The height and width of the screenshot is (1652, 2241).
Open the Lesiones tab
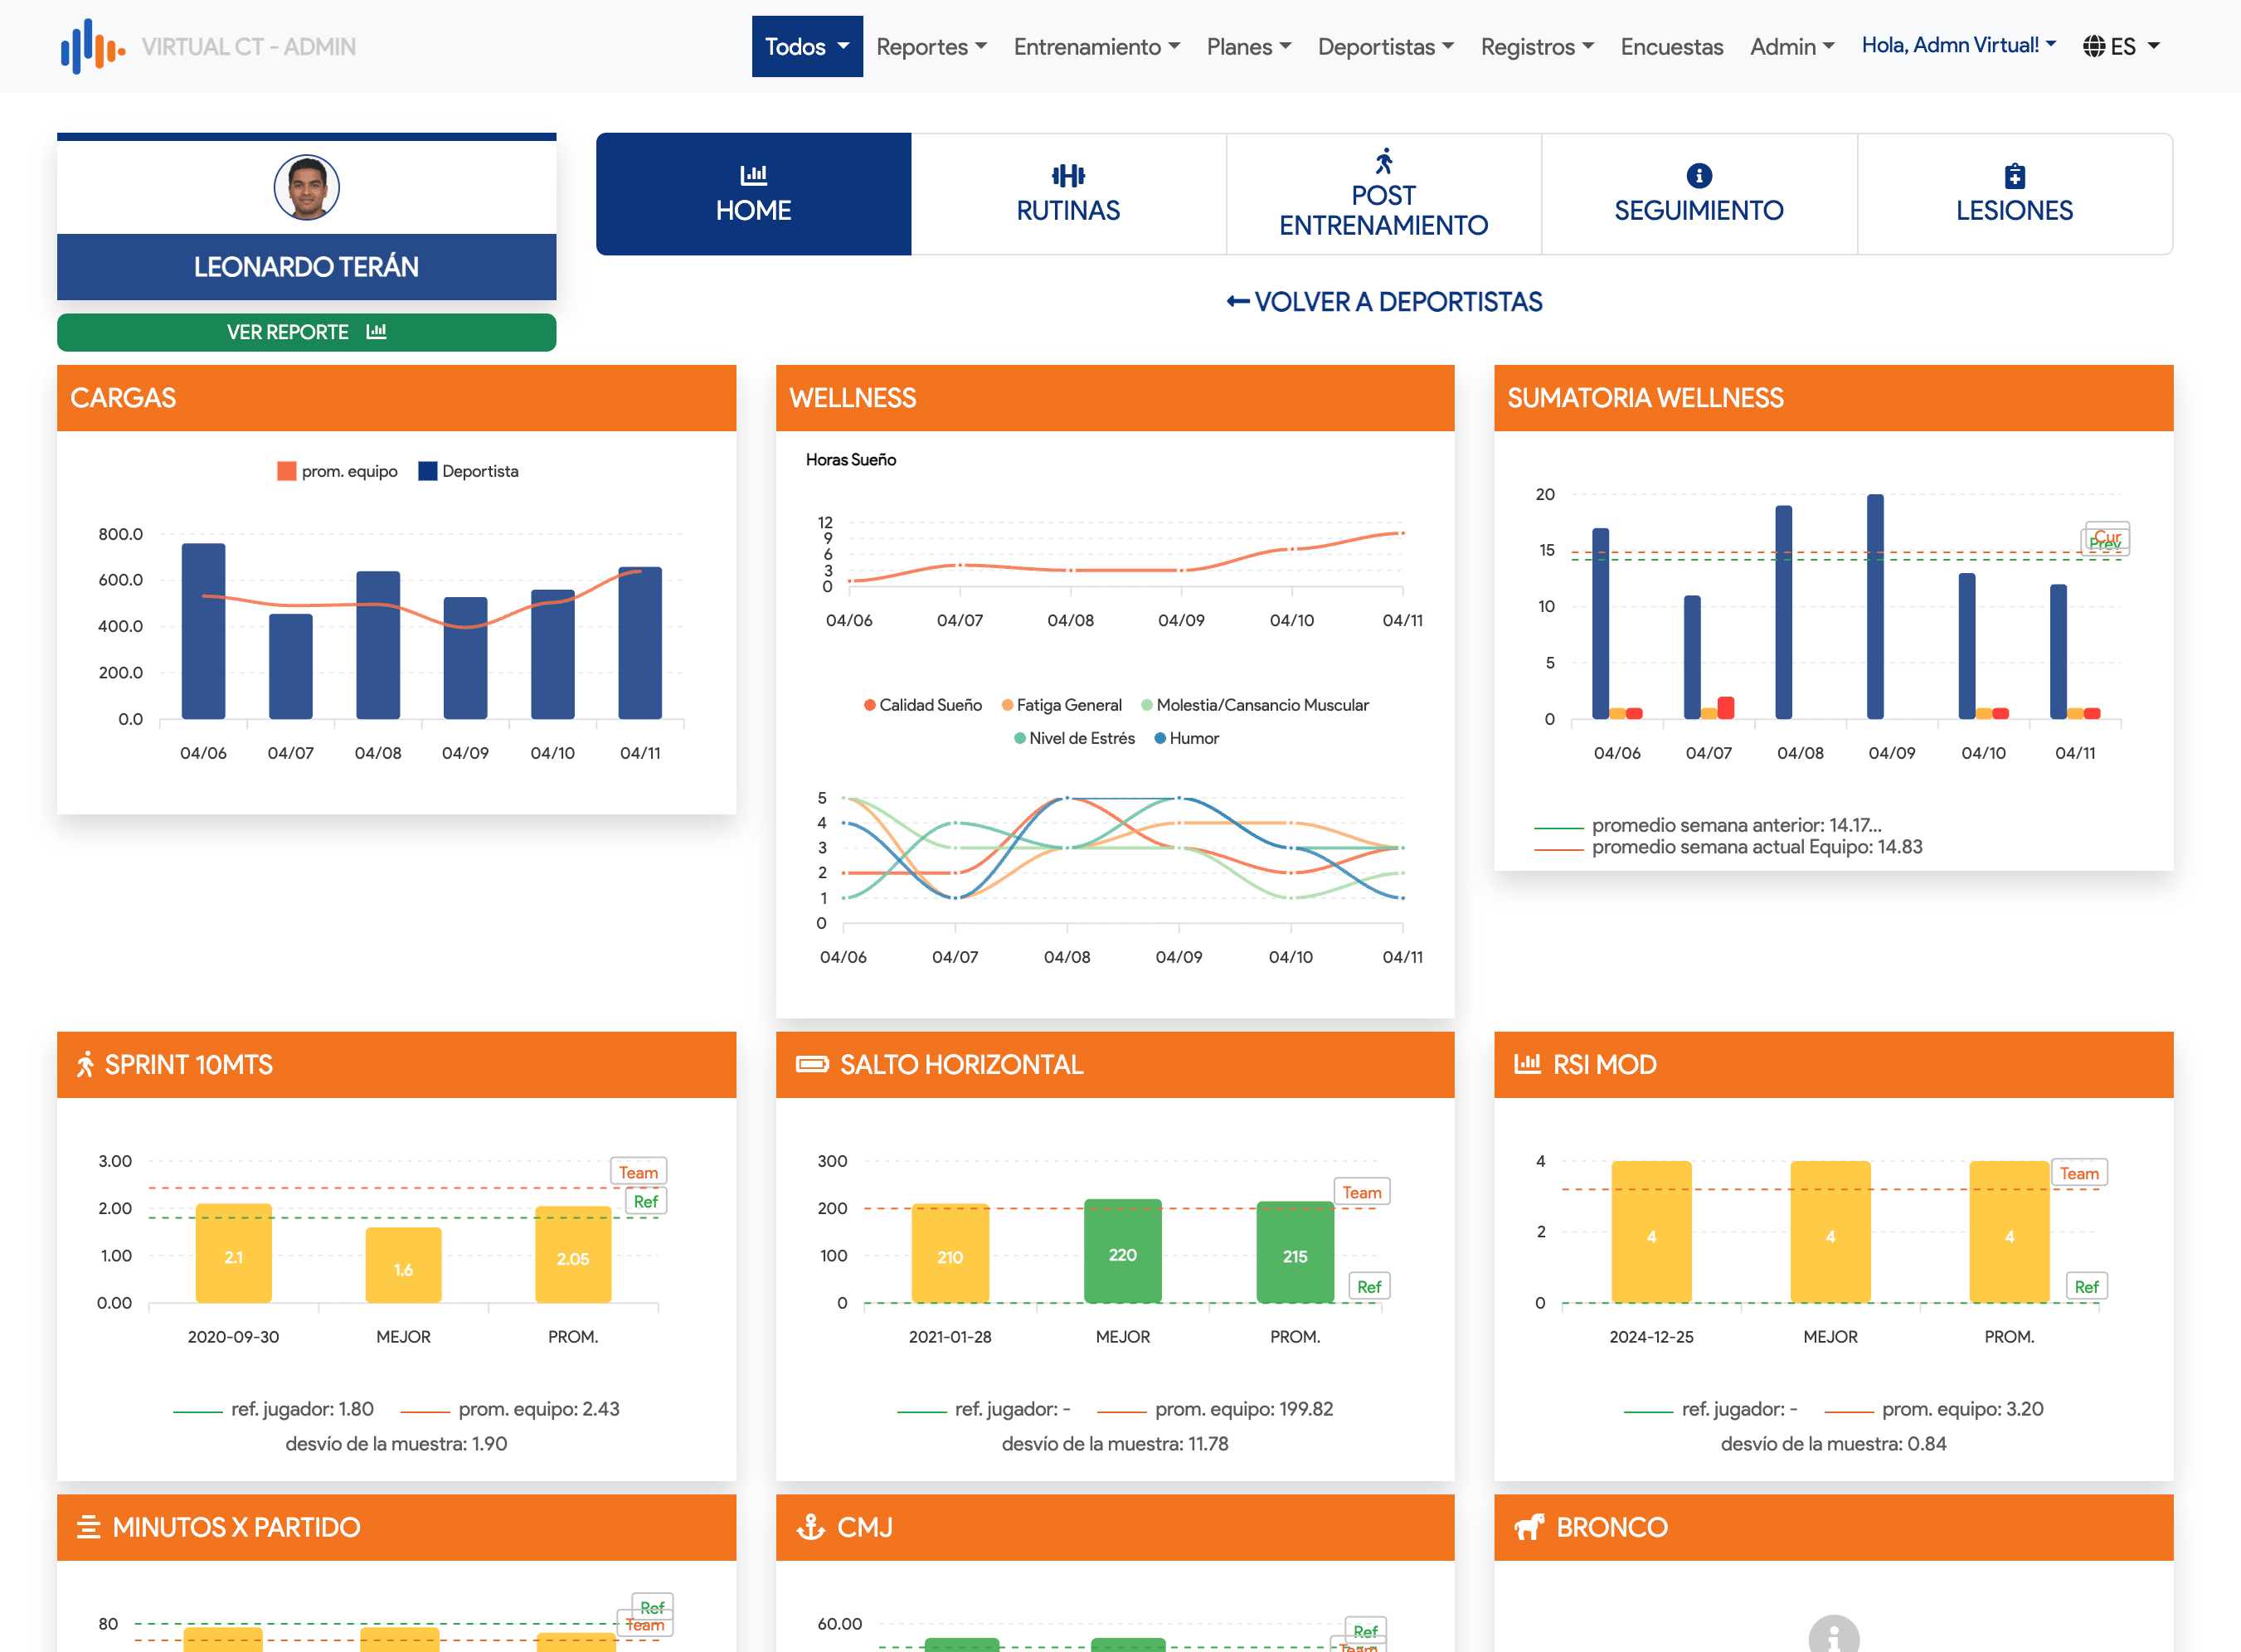[2013, 194]
